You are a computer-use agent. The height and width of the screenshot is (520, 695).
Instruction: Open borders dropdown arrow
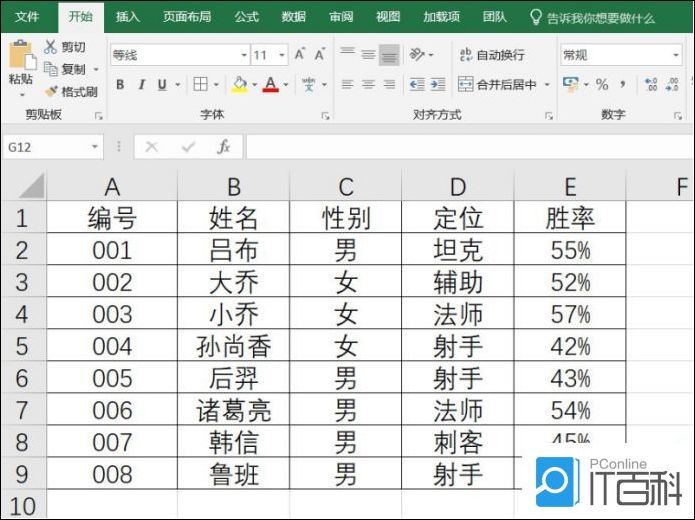click(216, 84)
